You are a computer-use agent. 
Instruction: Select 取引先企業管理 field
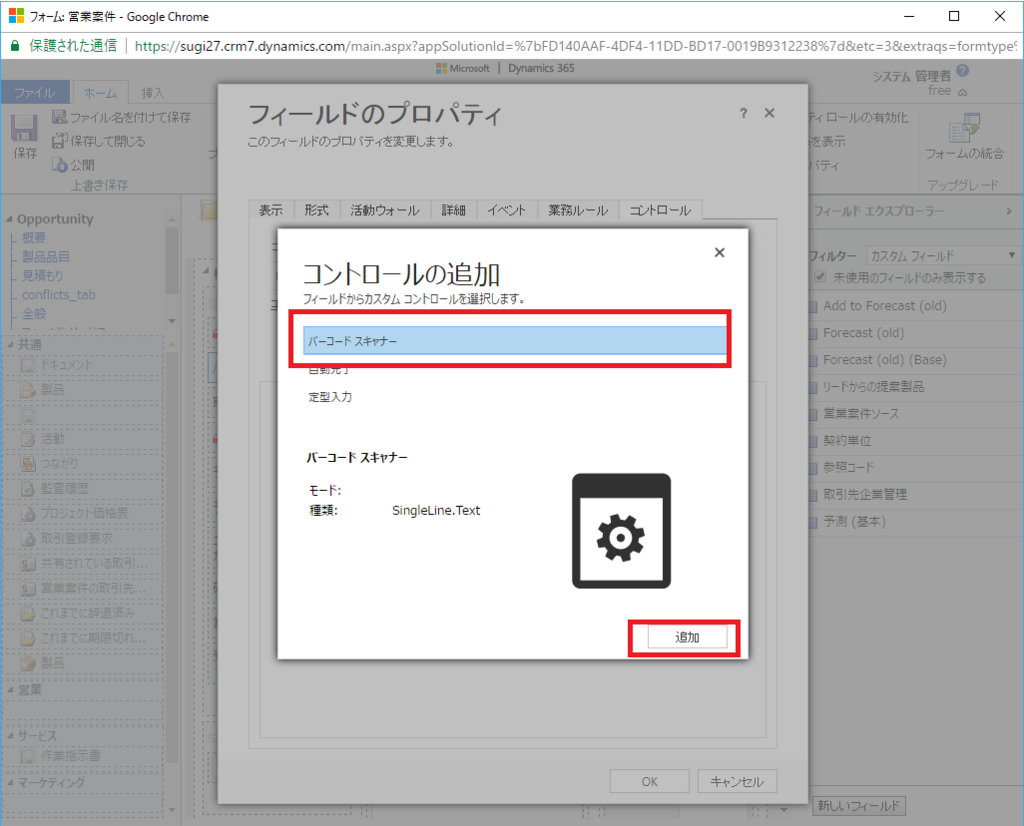pos(865,494)
